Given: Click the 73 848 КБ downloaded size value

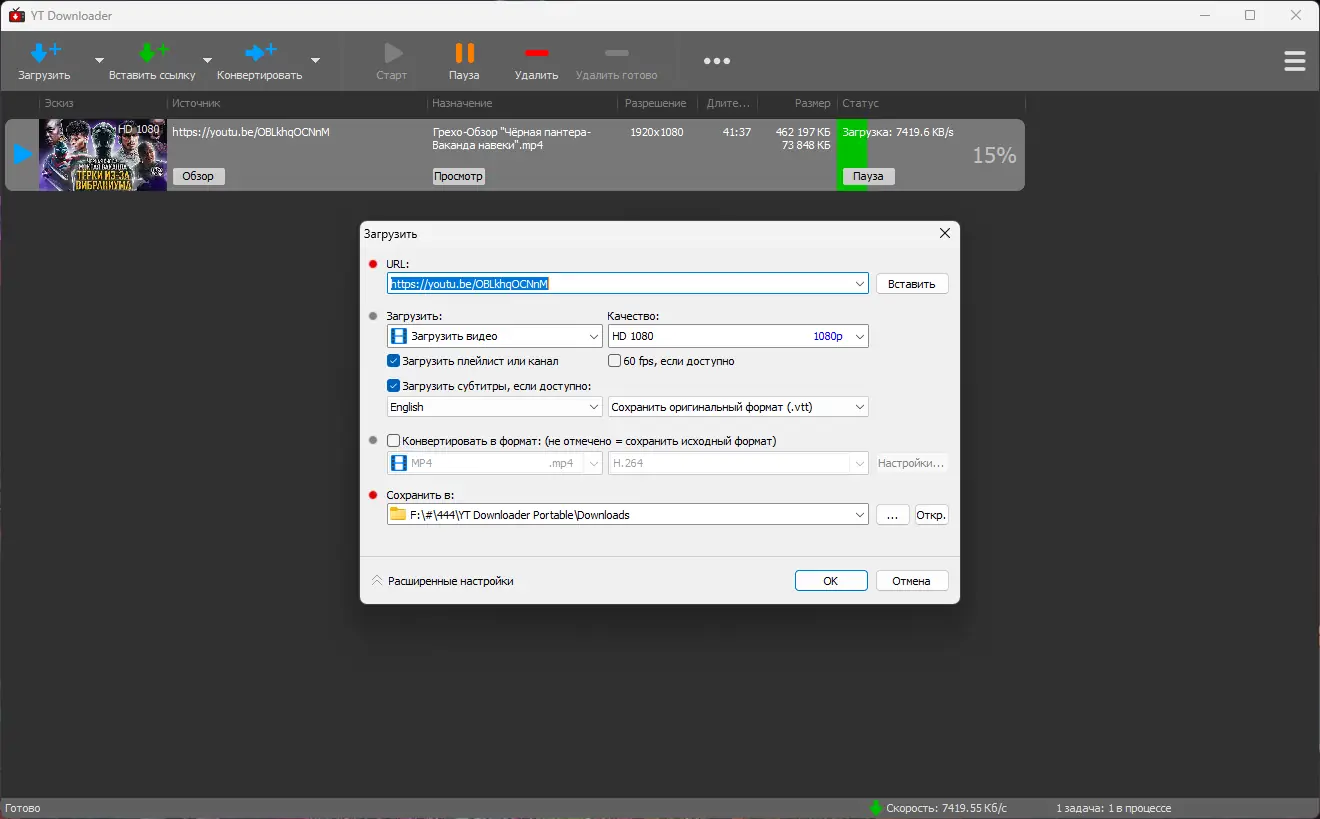Looking at the screenshot, I should (x=806, y=146).
